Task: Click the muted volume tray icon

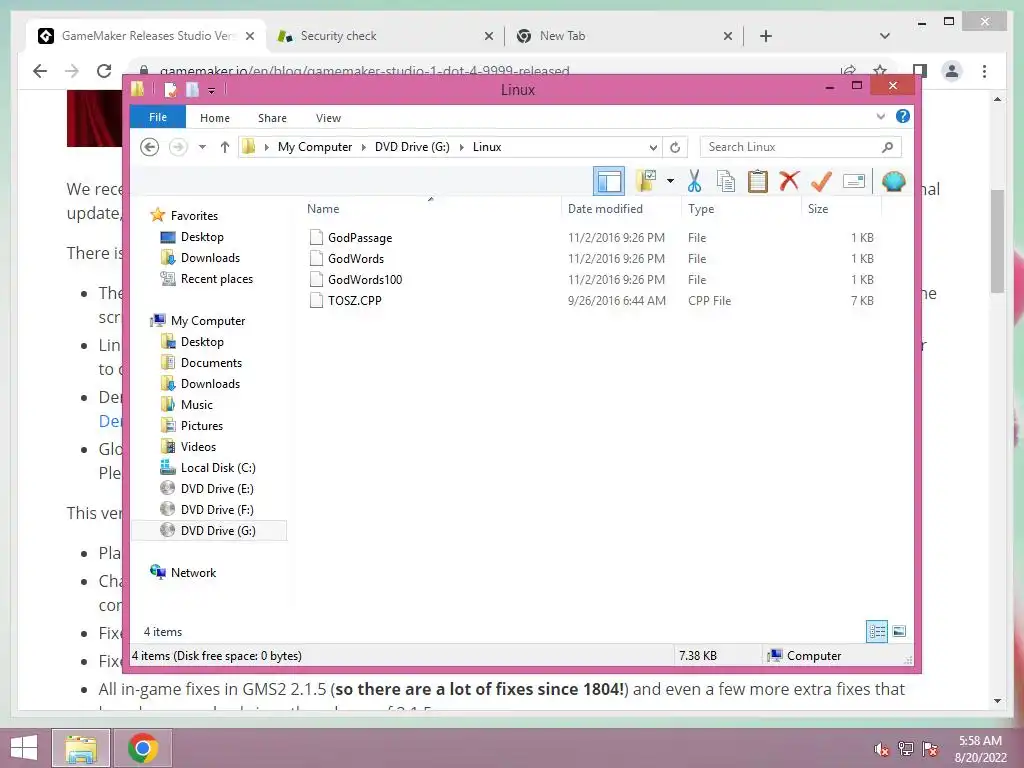Action: pos(881,748)
